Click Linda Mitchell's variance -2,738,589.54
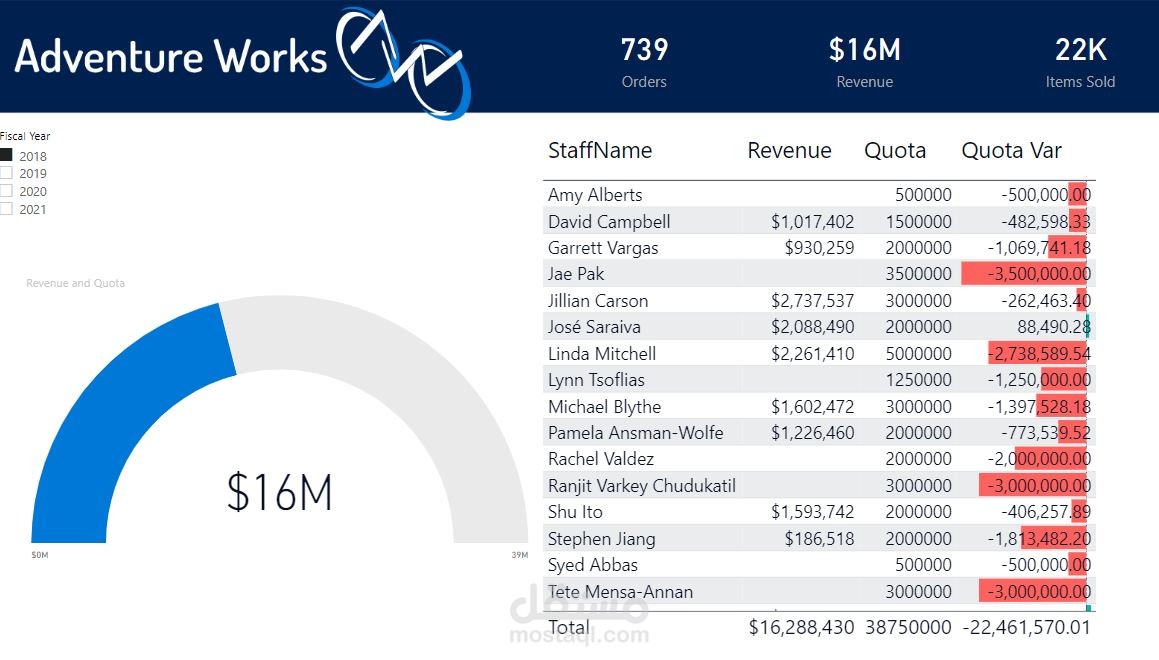 pyautogui.click(x=1039, y=353)
